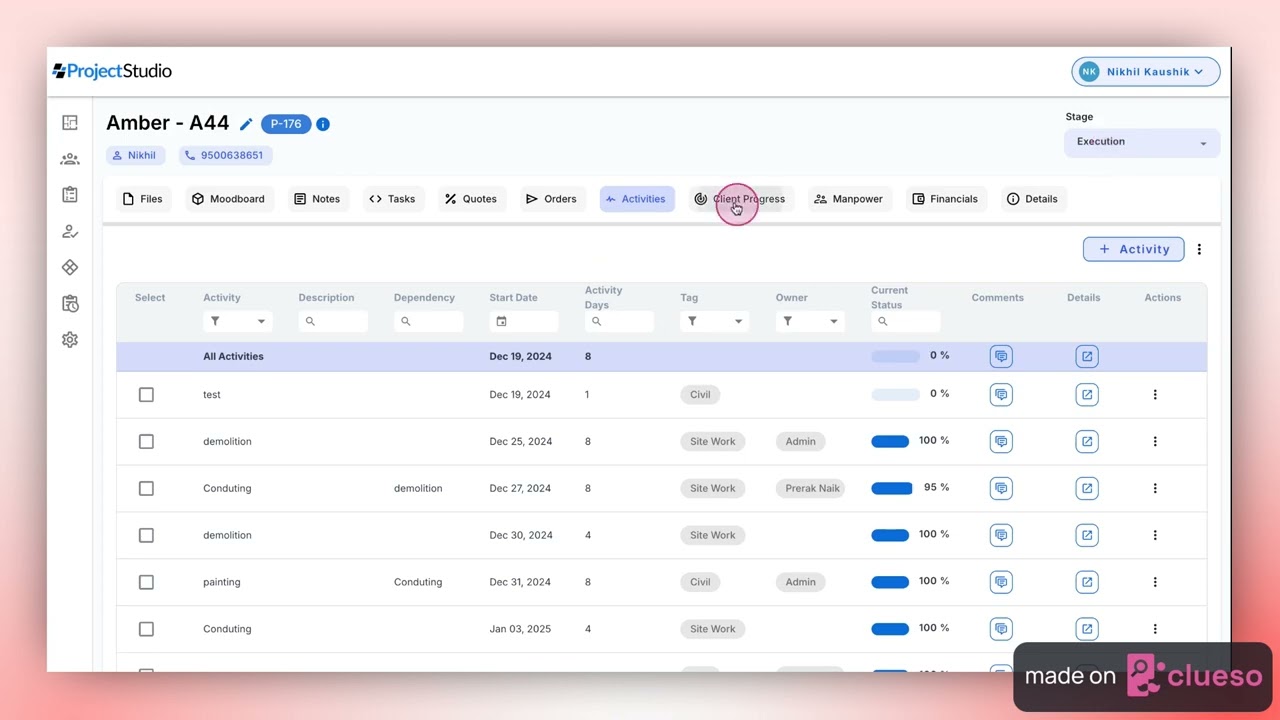The height and width of the screenshot is (720, 1280).
Task: Click the Current Status search field
Action: pos(906,321)
